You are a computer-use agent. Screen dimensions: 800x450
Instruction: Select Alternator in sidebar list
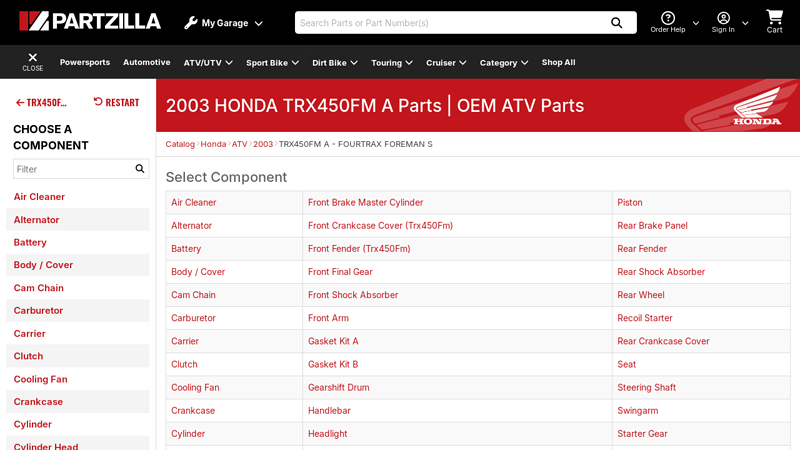coord(36,220)
